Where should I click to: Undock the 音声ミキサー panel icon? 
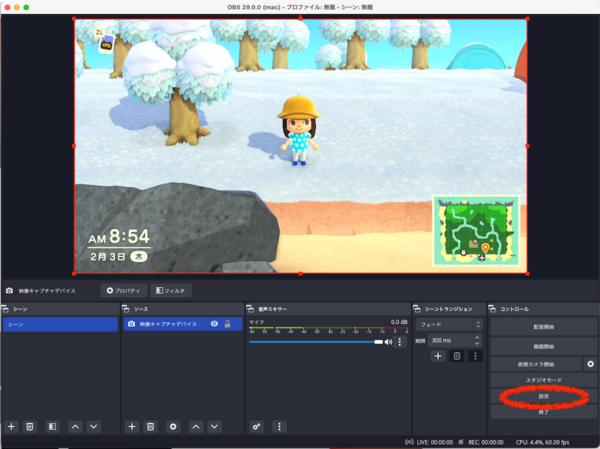coord(250,309)
